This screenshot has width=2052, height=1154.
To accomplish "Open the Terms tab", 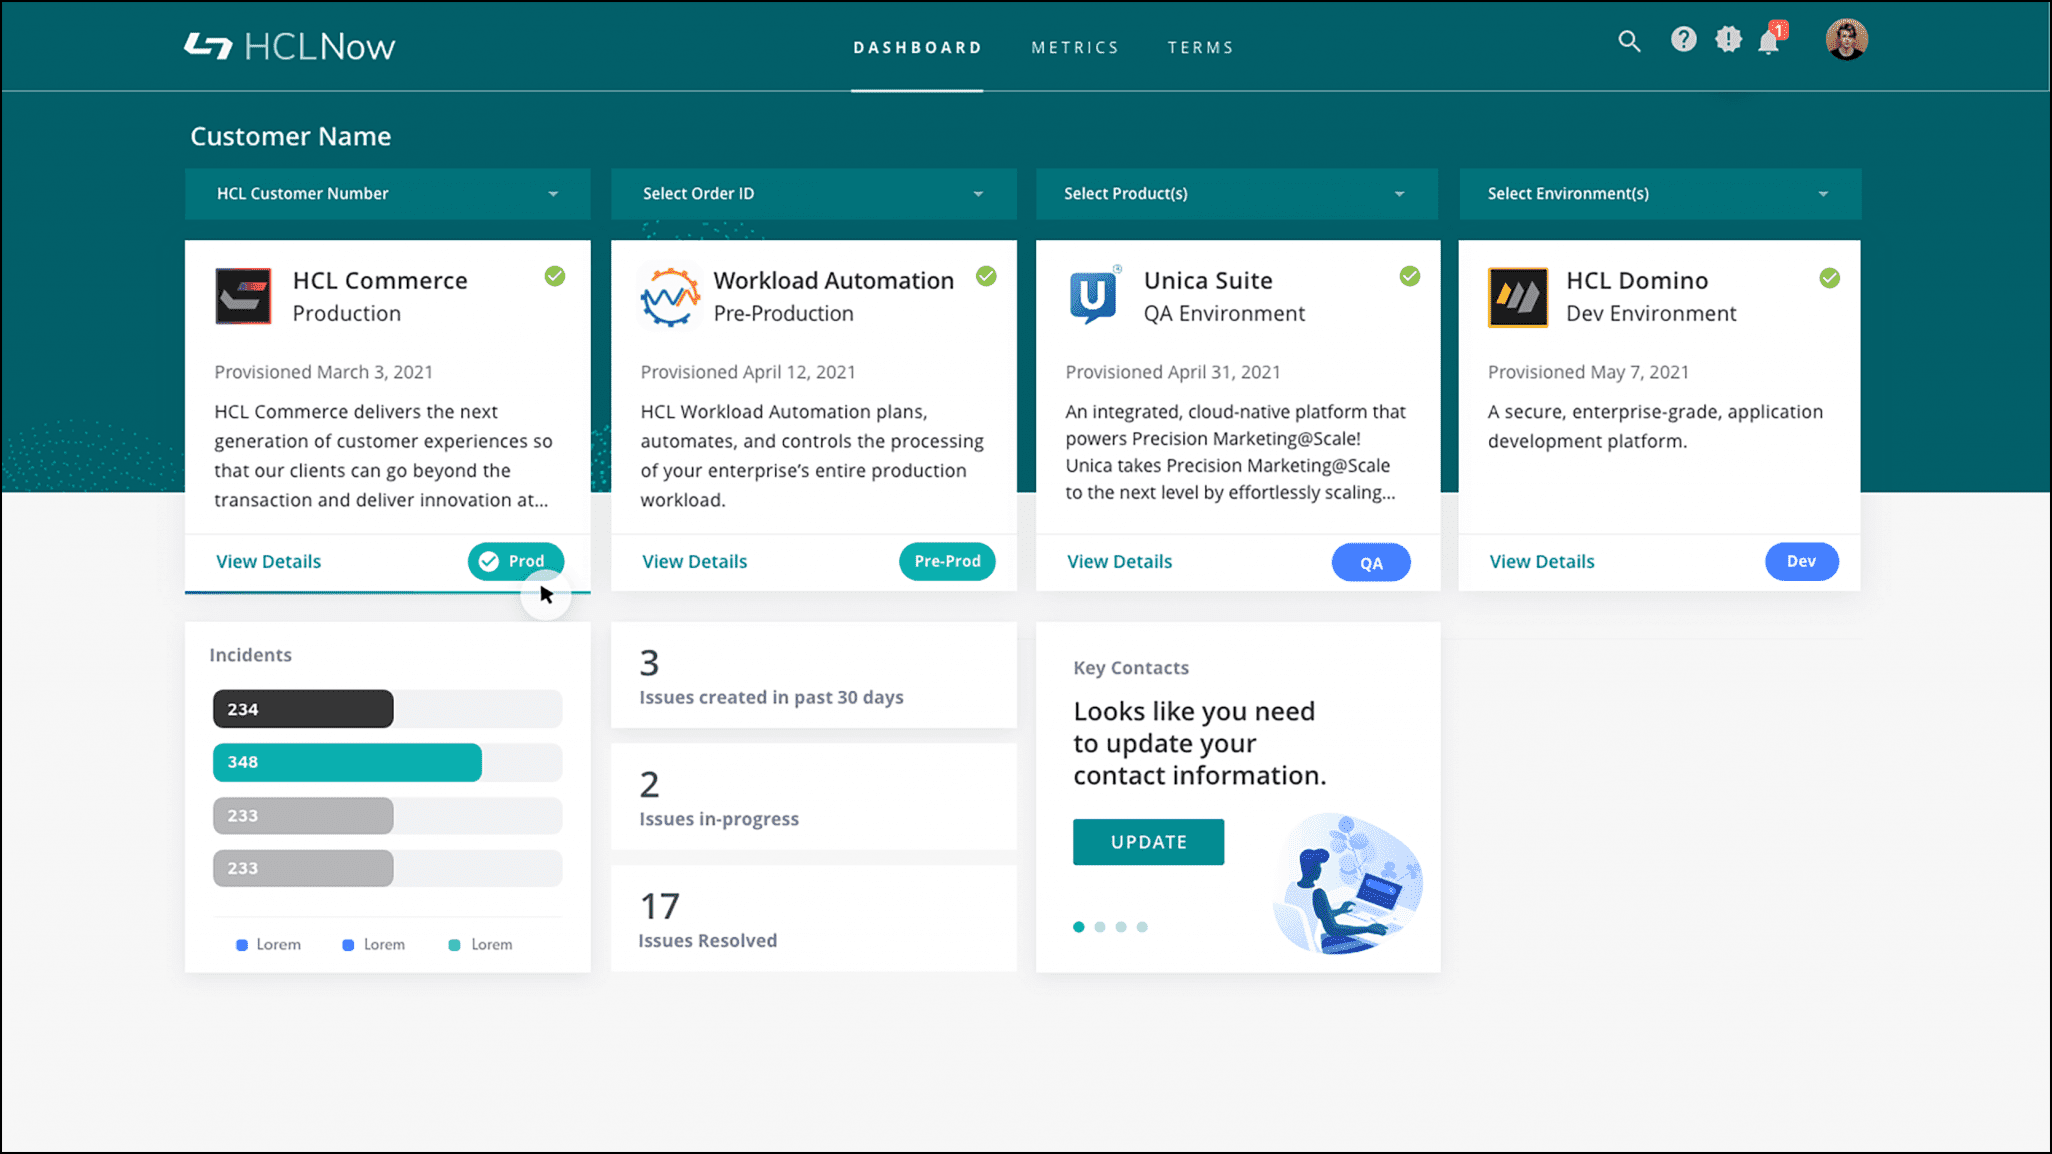I will [1200, 47].
